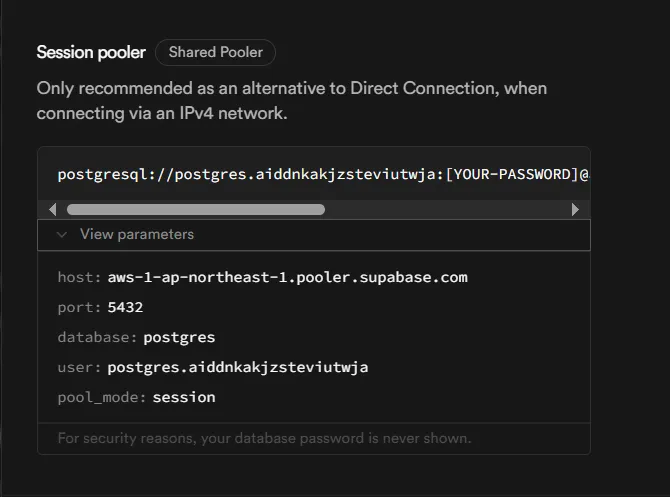The height and width of the screenshot is (497, 670).
Task: Click the scrollbar left arrow
Action: click(x=53, y=210)
